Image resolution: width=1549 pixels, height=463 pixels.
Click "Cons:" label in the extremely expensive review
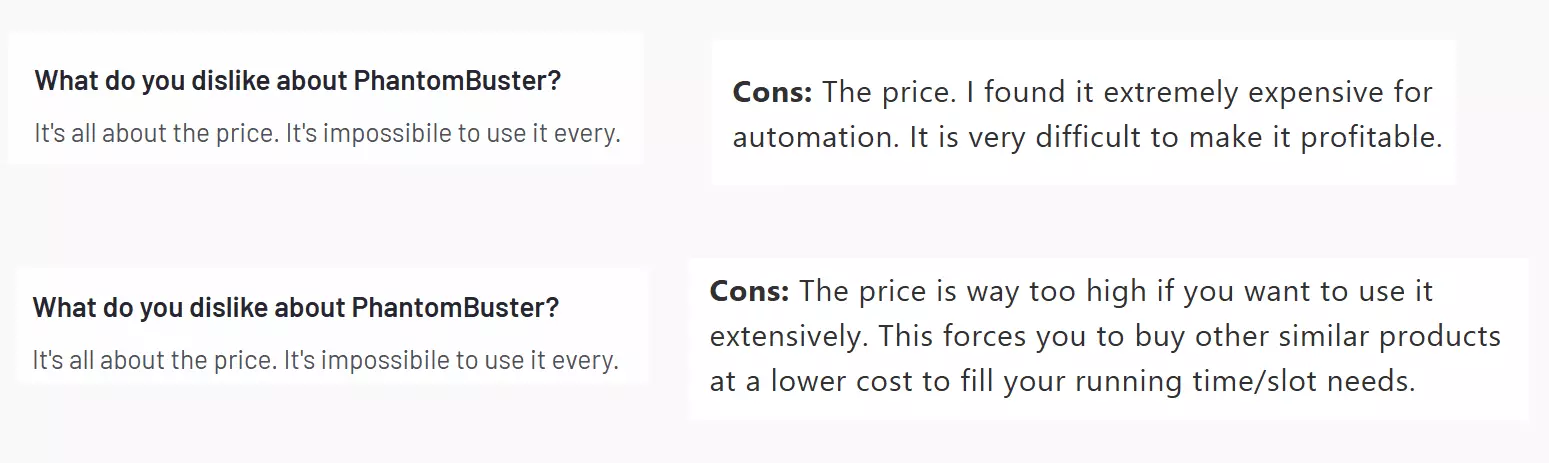[x=772, y=92]
